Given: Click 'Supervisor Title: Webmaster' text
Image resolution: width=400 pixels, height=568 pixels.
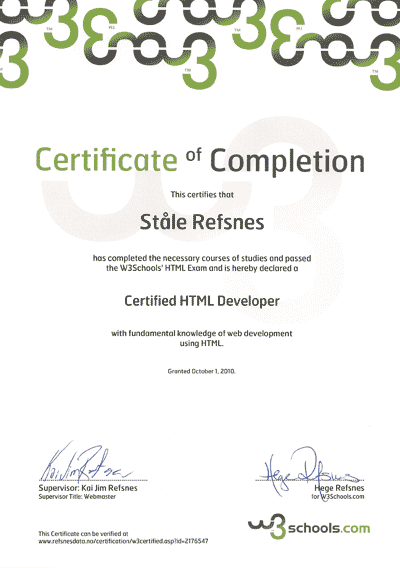Looking at the screenshot, I should pos(77,497).
